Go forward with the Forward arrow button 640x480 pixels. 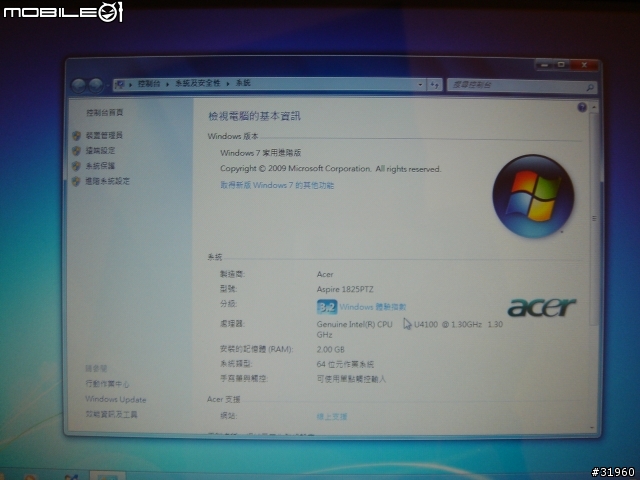coord(96,86)
